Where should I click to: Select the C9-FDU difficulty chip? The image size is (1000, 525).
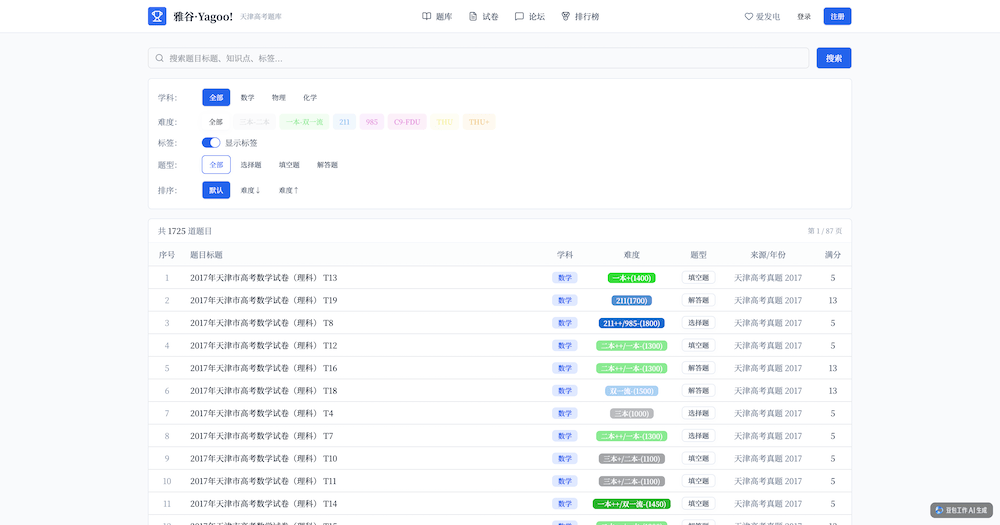coord(407,122)
